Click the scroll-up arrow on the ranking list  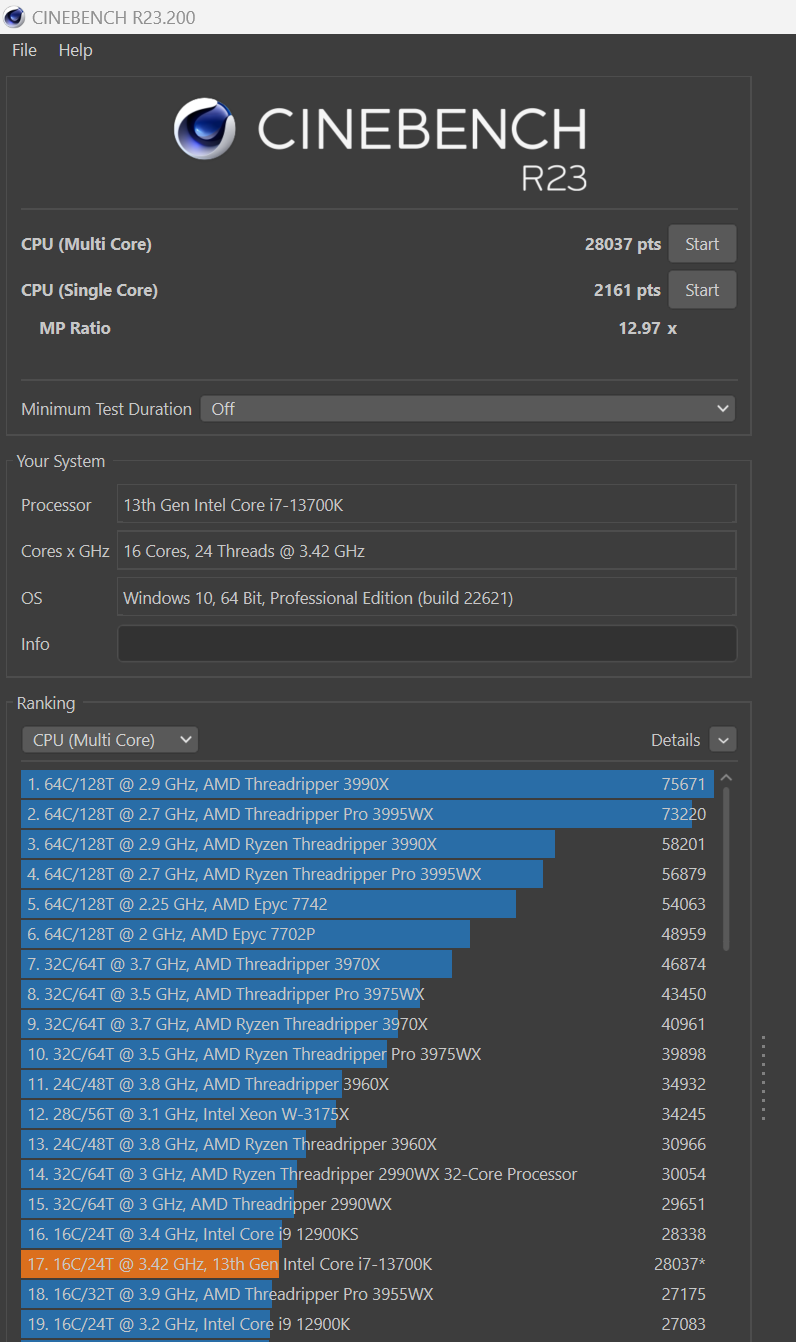pyautogui.click(x=726, y=776)
